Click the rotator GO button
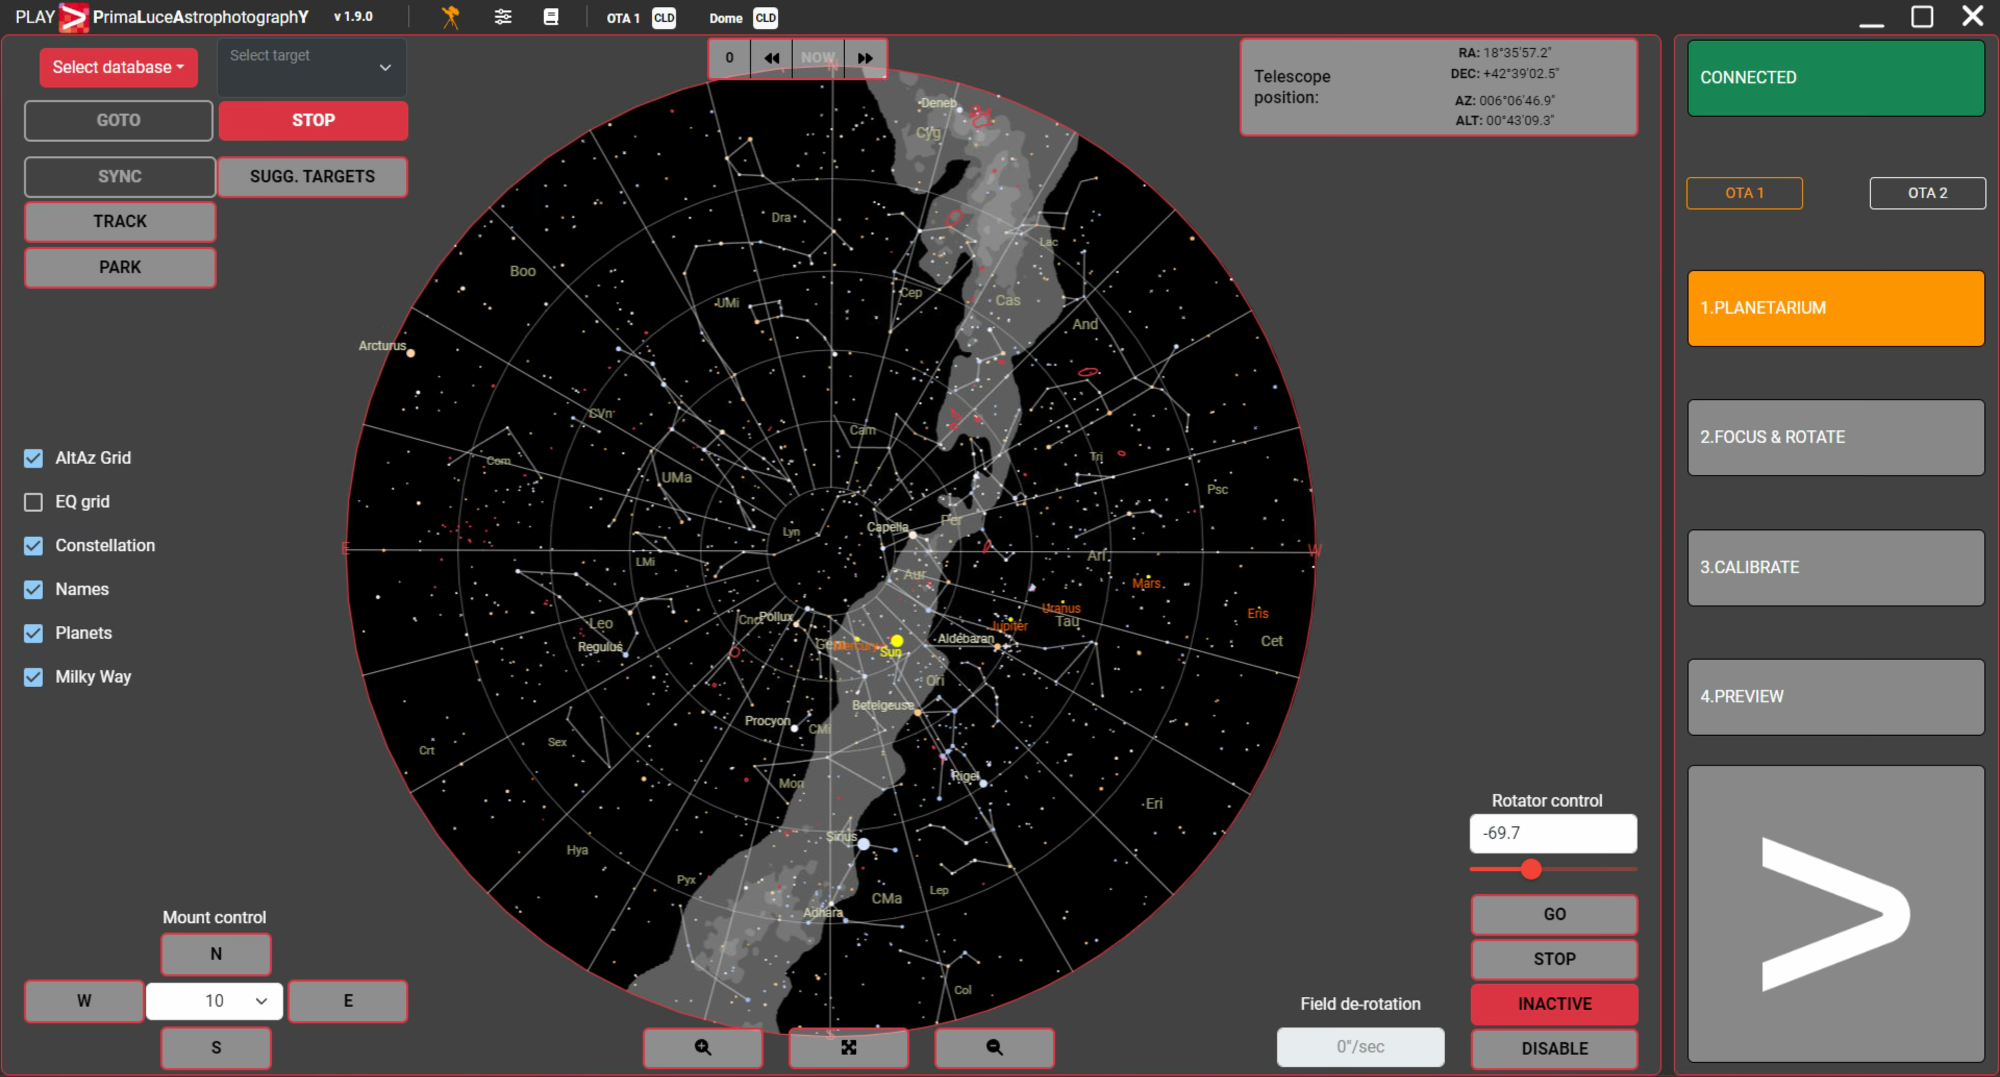2000x1077 pixels. (x=1554, y=914)
